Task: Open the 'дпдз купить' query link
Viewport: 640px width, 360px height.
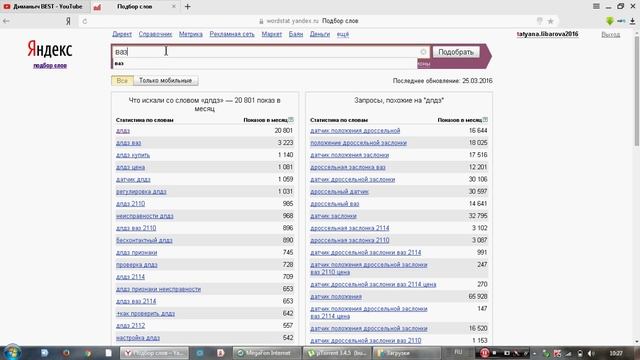Action: point(133,155)
